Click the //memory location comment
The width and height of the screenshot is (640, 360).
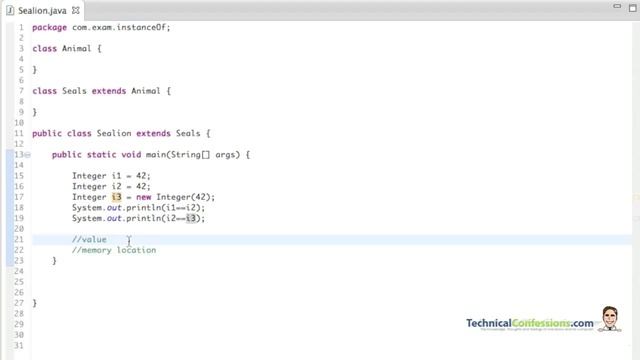(114, 250)
